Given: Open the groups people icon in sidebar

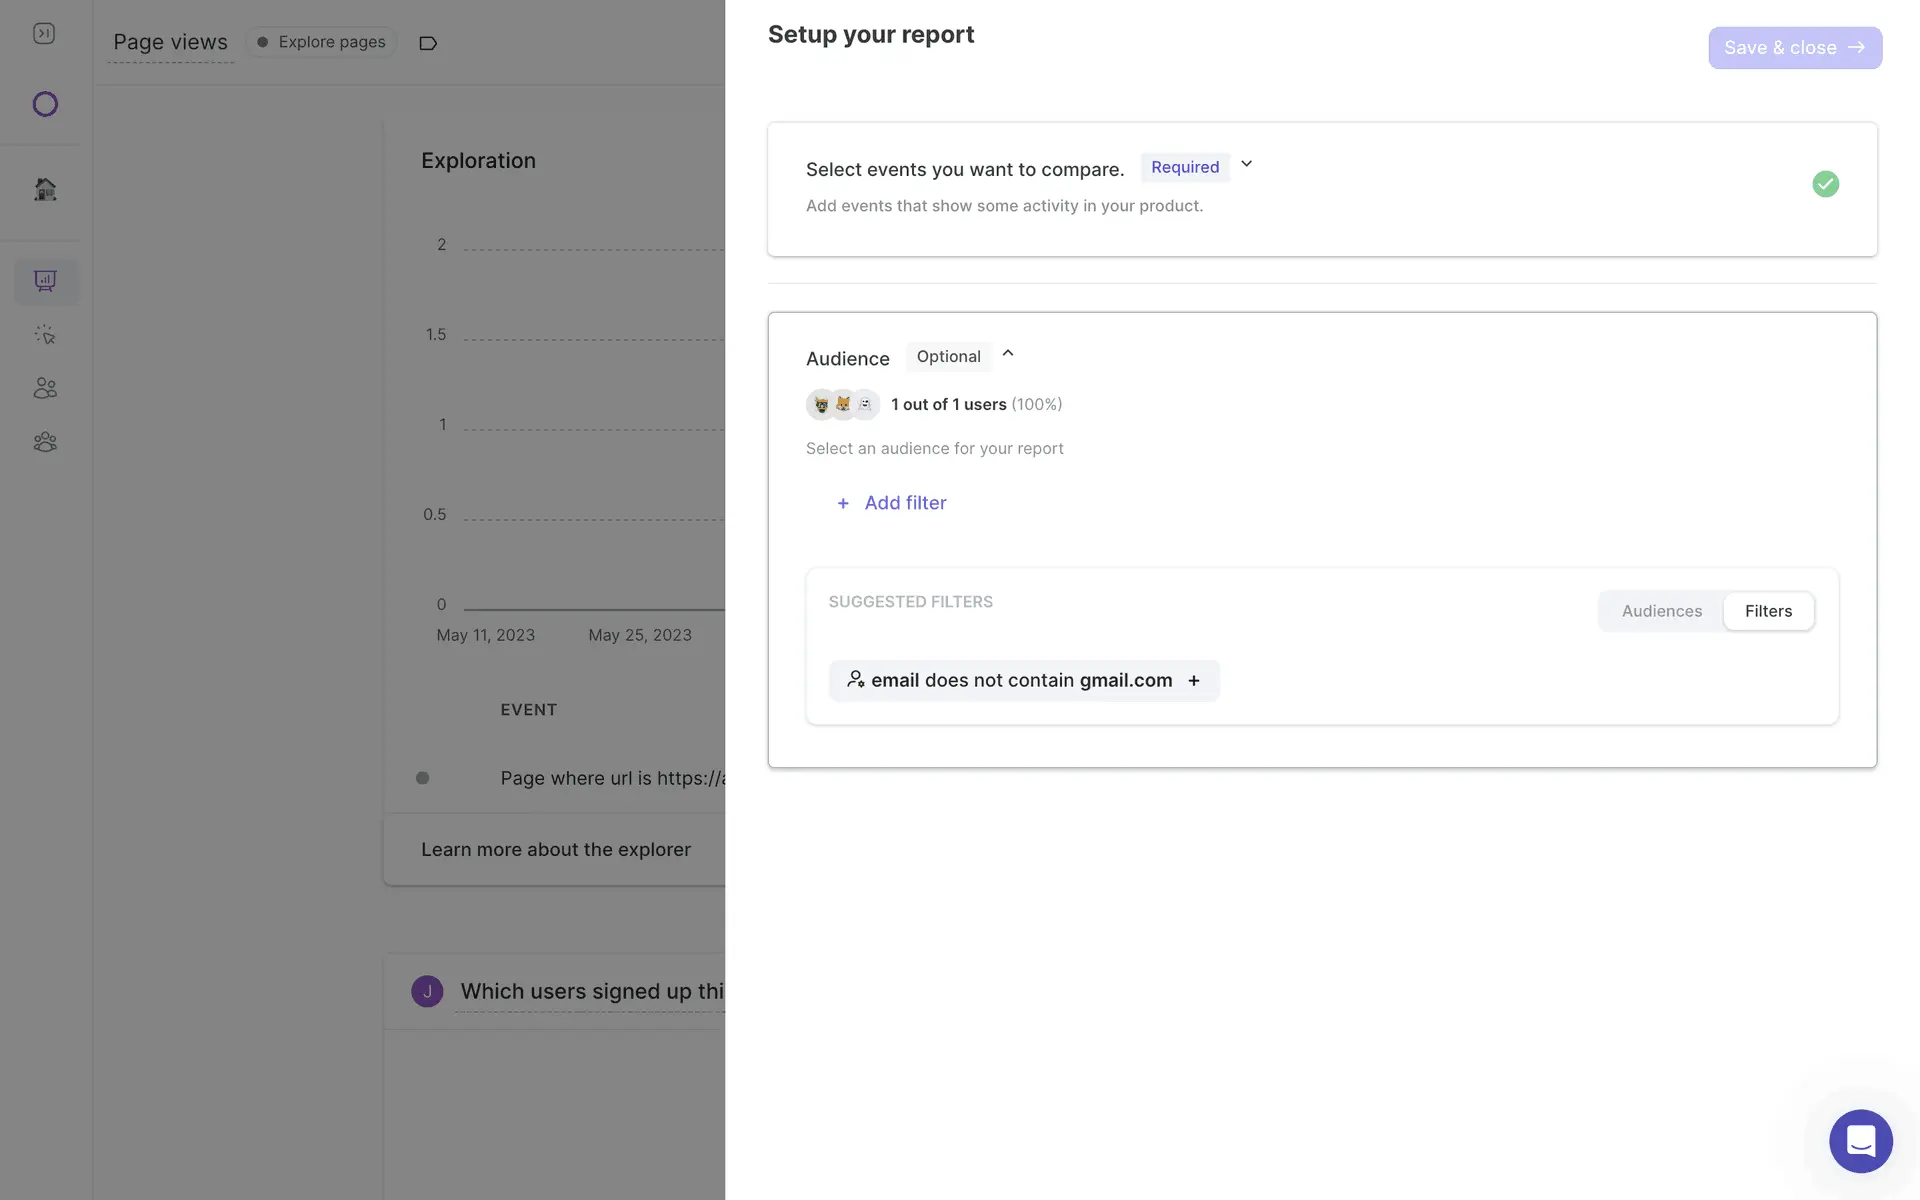Looking at the screenshot, I should pos(45,442).
